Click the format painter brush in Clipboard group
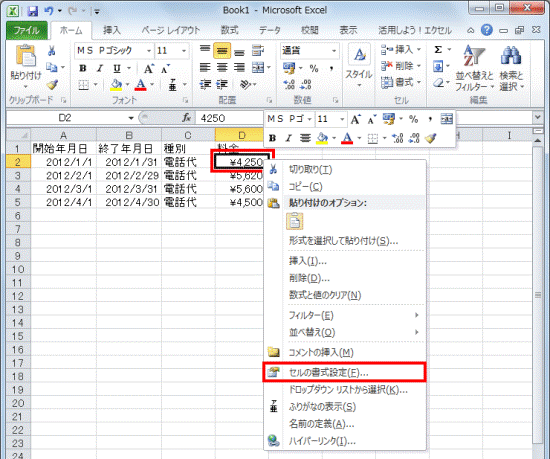 [52, 85]
